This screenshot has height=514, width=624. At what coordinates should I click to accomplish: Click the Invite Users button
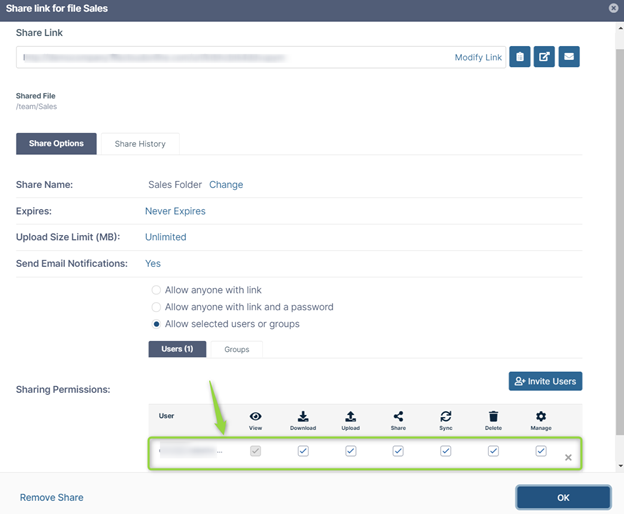545,381
